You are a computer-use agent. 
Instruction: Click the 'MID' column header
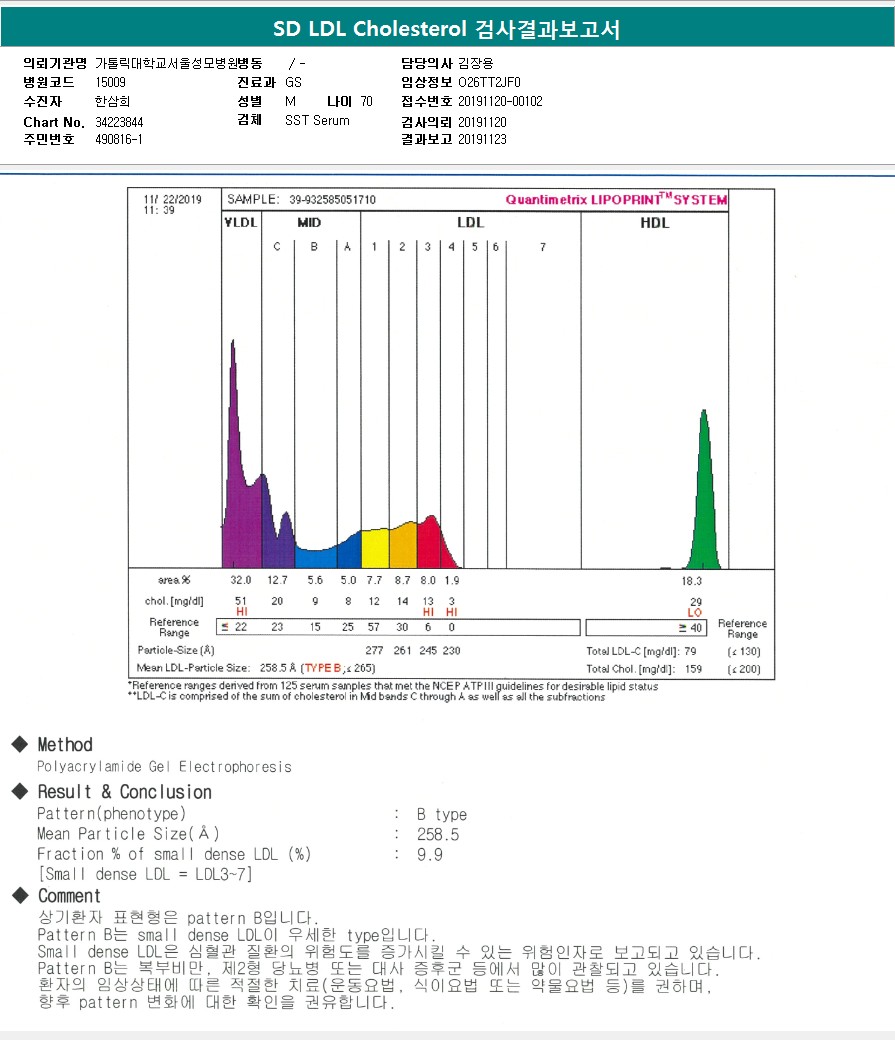[309, 222]
